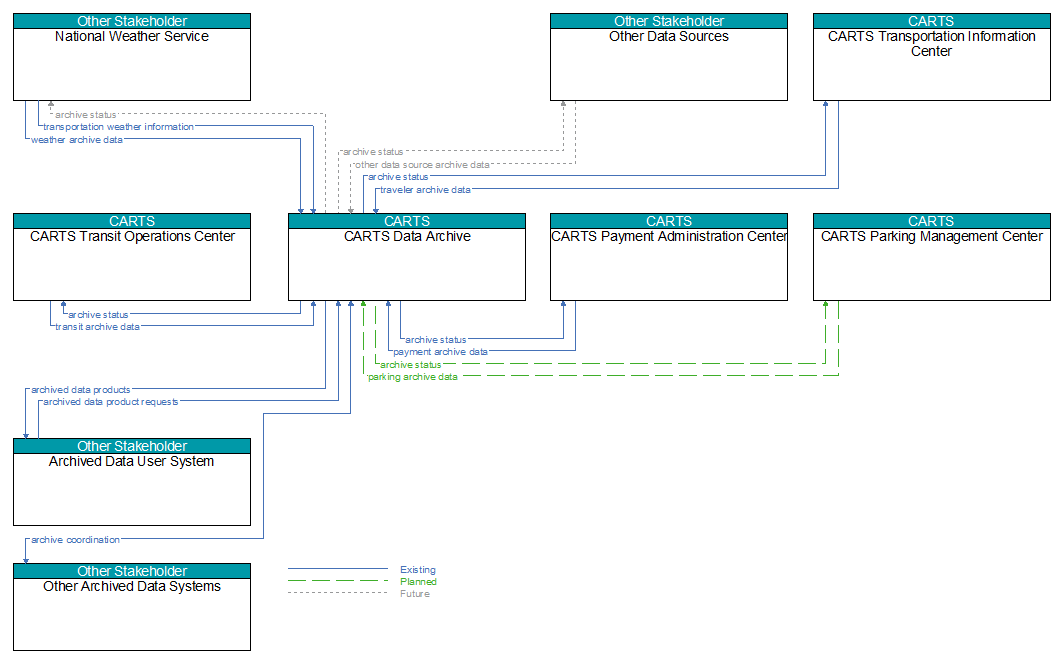Click the 'weather archive data' flow label
The width and height of the screenshot is (1061, 664).
coord(77,139)
